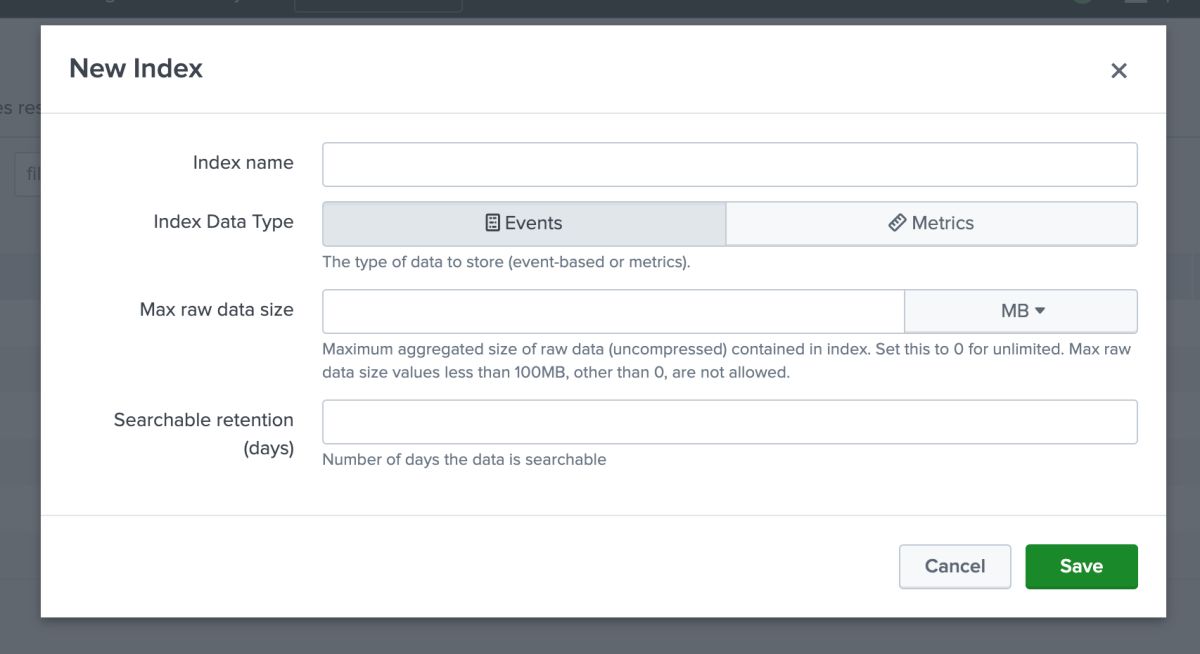Click the Index name label
The height and width of the screenshot is (654, 1200).
tap(243, 163)
